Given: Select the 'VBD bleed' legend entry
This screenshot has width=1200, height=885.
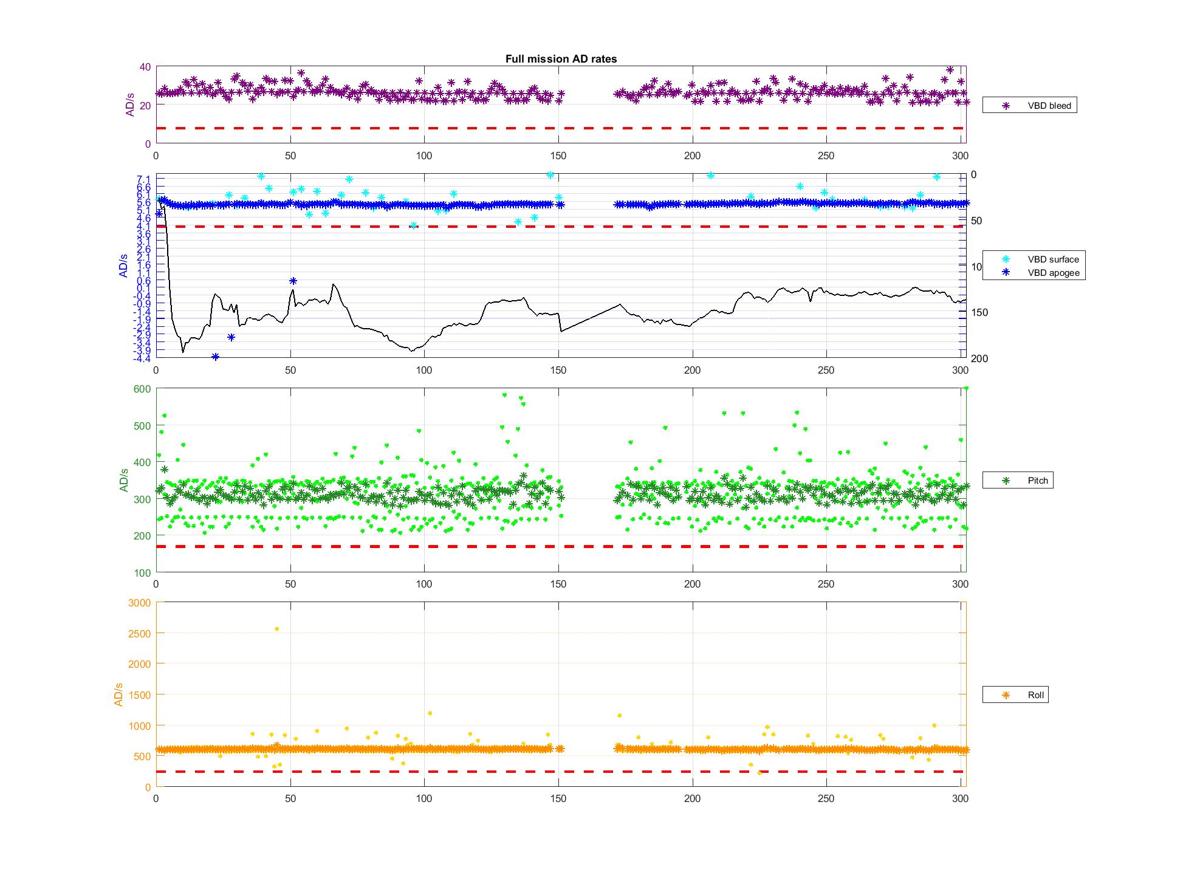Looking at the screenshot, I should tap(1029, 104).
